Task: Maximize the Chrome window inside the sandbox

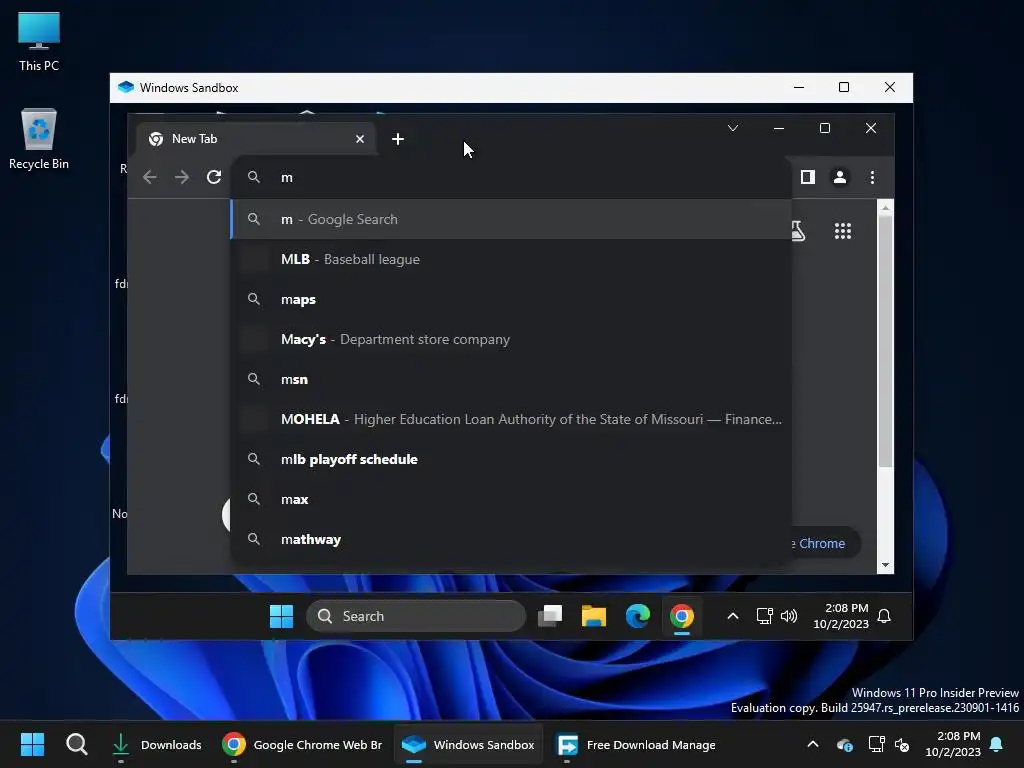Action: click(x=825, y=129)
